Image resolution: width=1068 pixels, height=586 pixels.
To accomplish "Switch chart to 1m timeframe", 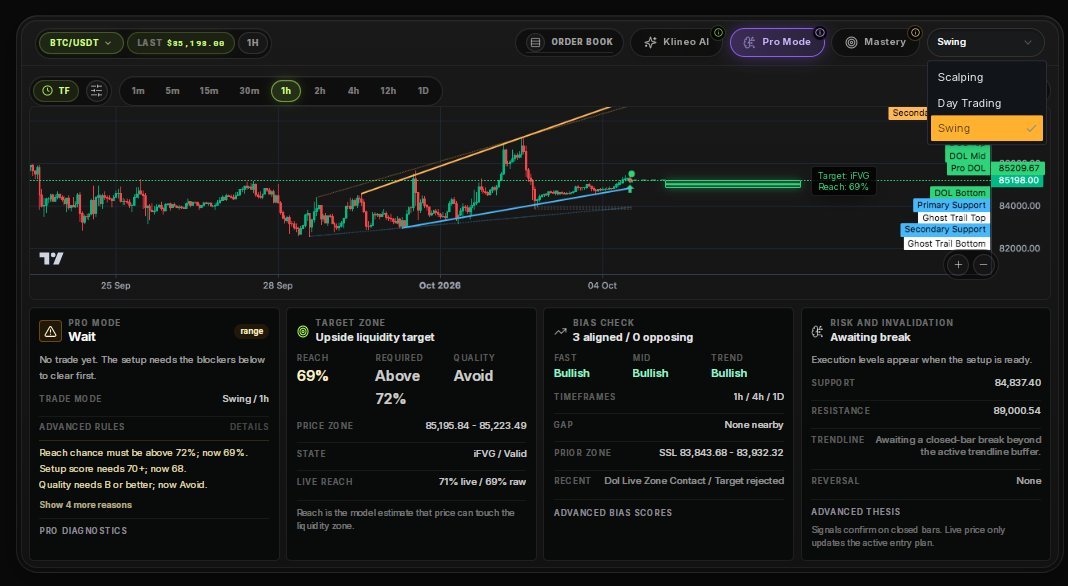I will [x=138, y=91].
